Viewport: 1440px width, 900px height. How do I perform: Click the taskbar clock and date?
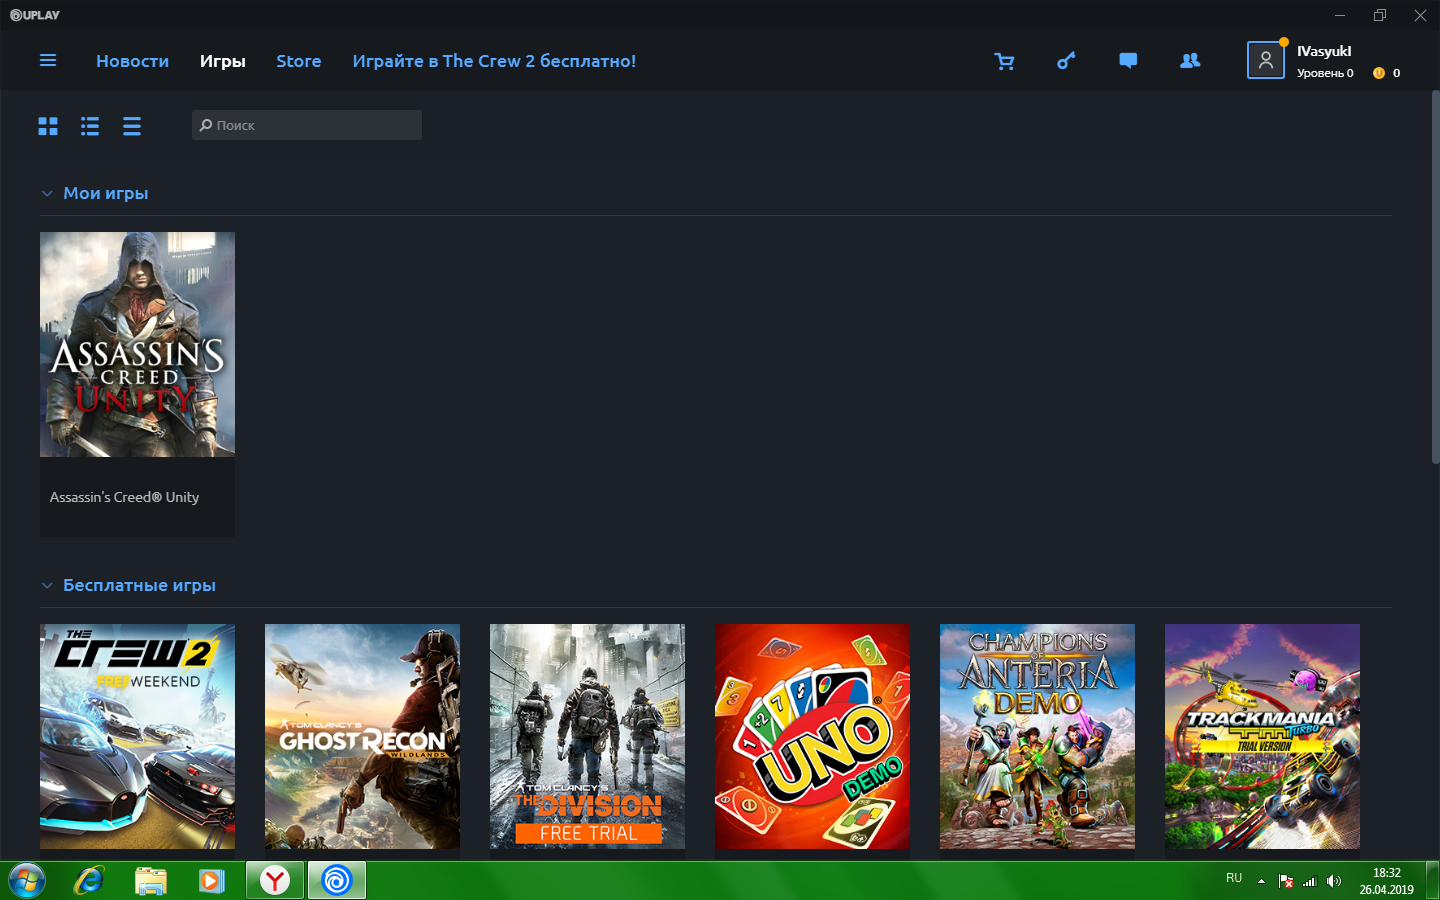point(1386,881)
